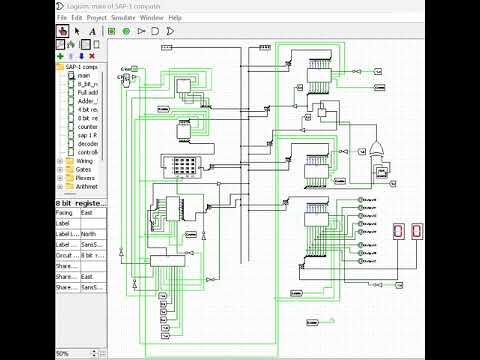480x360 pixels.
Task: Open the Share dropdown showing East
Action: 93,277
